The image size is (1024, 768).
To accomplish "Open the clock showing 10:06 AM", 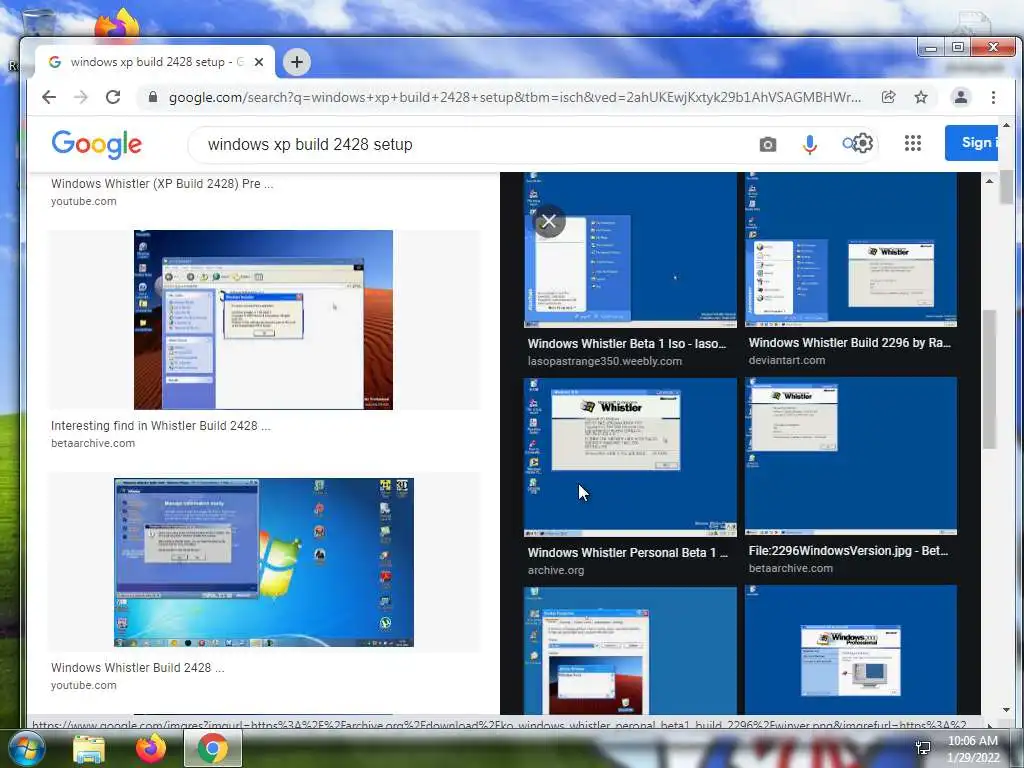I will tap(973, 749).
